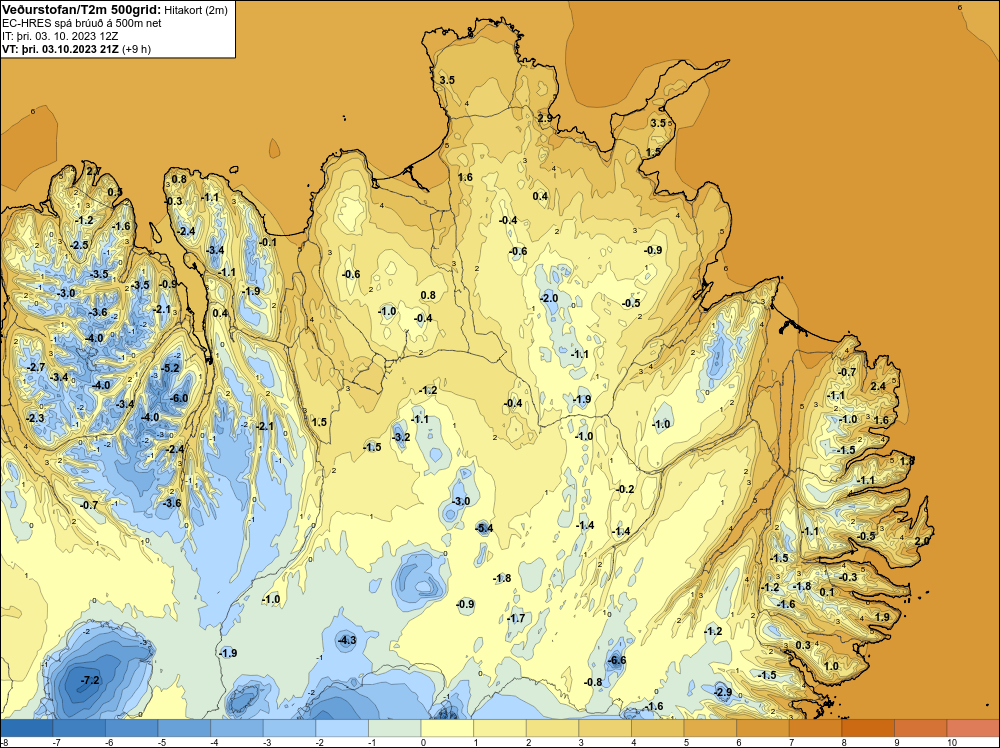Select the -0.8 temperature label
This screenshot has height=748, width=1000.
pos(593,682)
